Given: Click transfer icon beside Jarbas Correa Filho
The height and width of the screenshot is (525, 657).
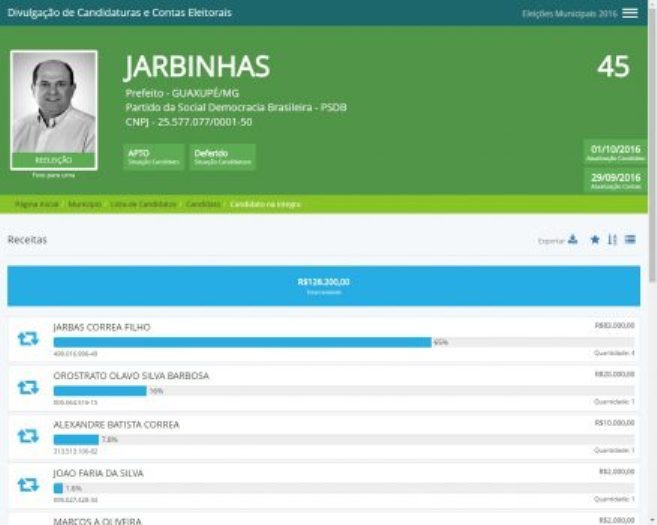Looking at the screenshot, I should tap(28, 339).
